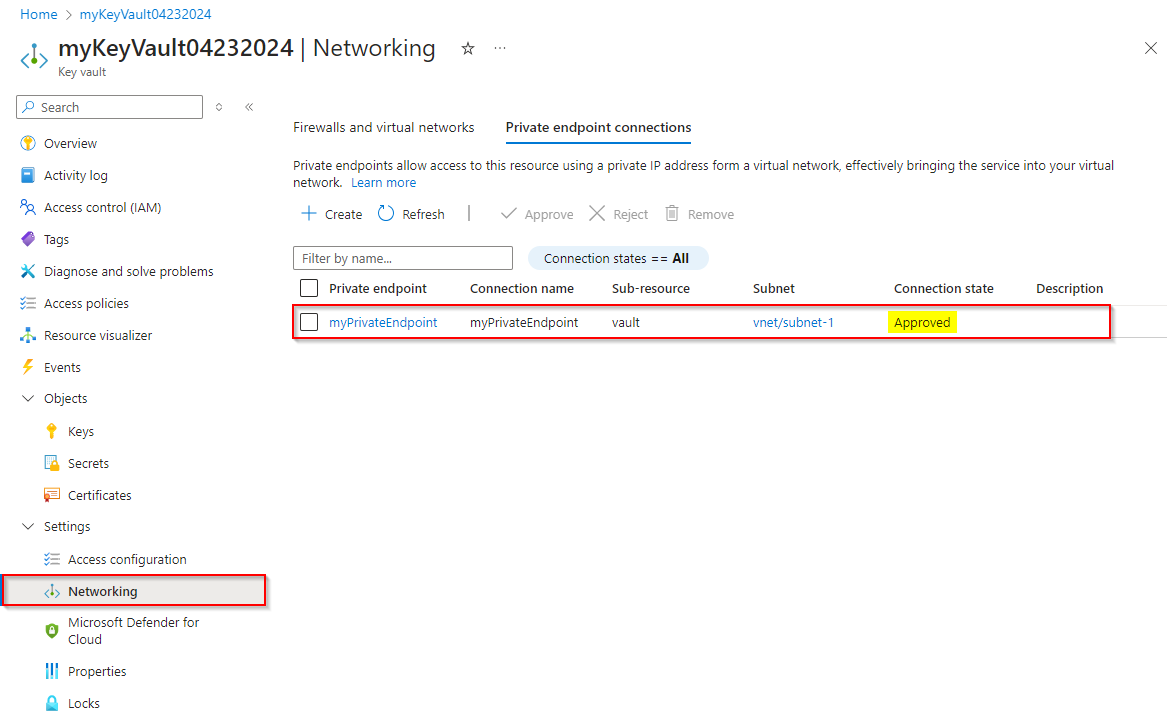Click the favorite star next to Networking title

[467, 48]
